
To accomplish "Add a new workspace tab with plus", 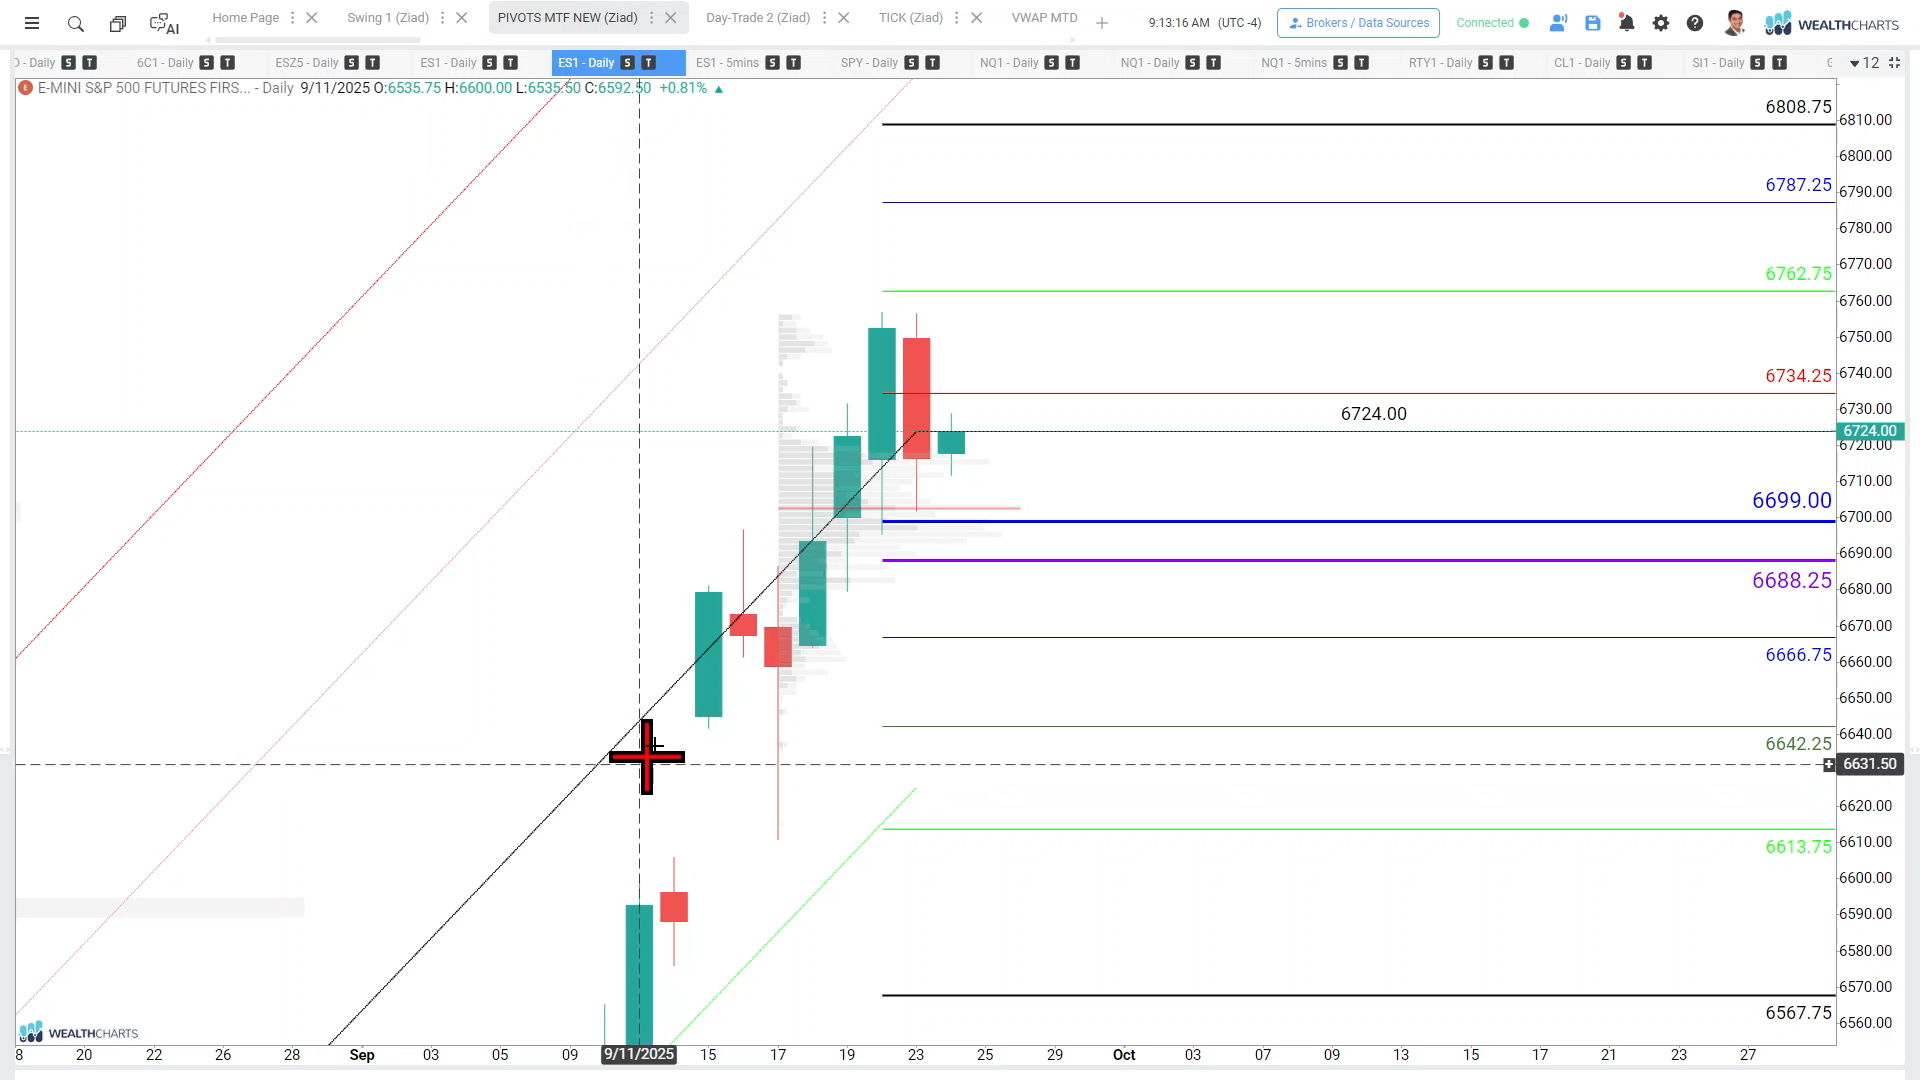I will click(x=1102, y=23).
